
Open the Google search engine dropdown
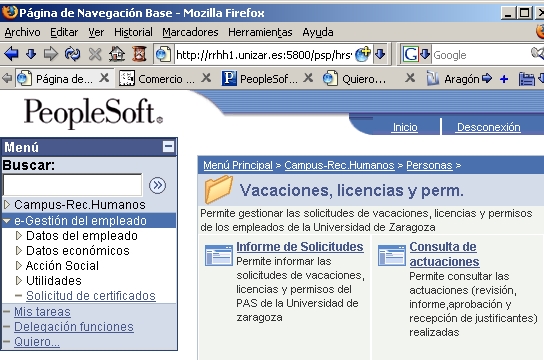[425, 54]
